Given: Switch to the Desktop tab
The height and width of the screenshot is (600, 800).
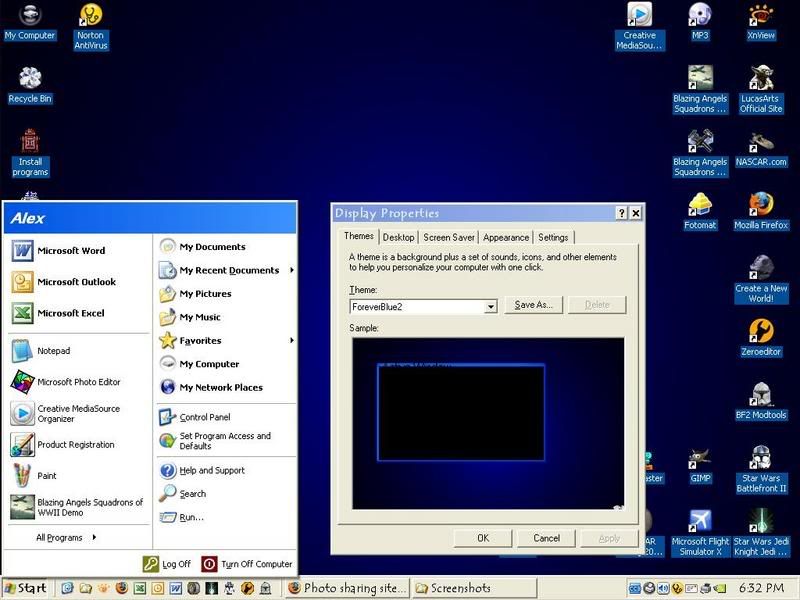Looking at the screenshot, I should [x=398, y=237].
